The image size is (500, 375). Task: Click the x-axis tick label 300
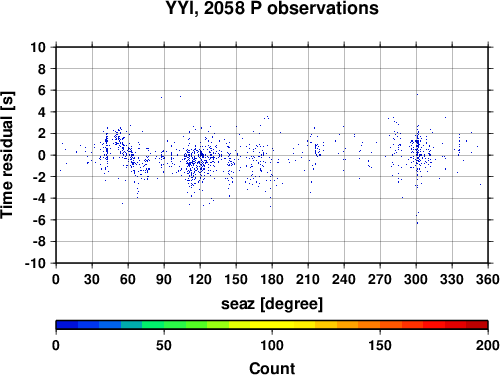pos(416,279)
